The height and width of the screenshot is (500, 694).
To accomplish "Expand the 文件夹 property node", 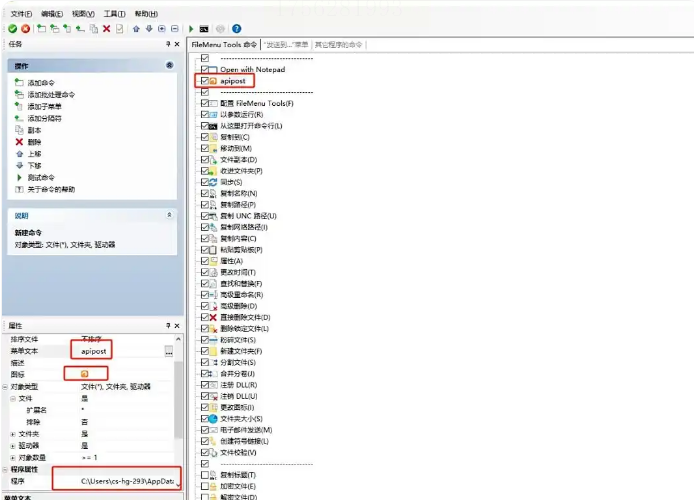I will [13, 434].
